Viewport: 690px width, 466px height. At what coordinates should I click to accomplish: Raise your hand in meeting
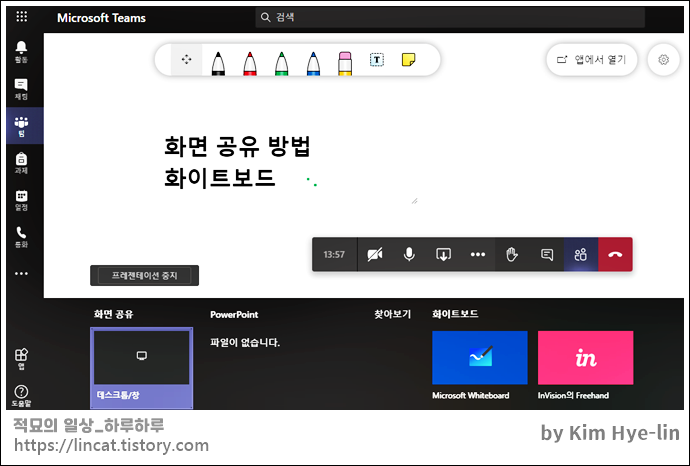(512, 254)
